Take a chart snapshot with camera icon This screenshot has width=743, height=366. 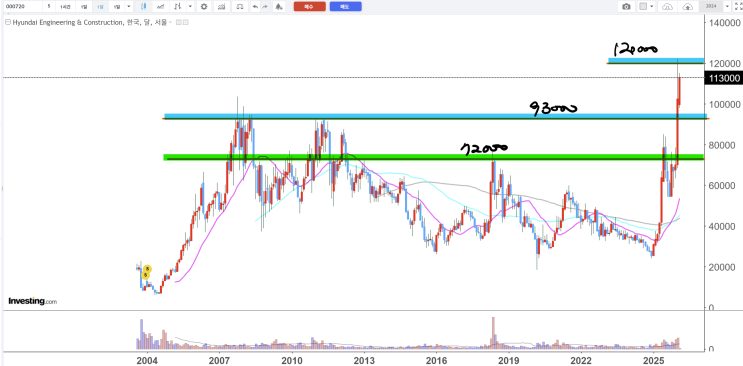pos(626,7)
